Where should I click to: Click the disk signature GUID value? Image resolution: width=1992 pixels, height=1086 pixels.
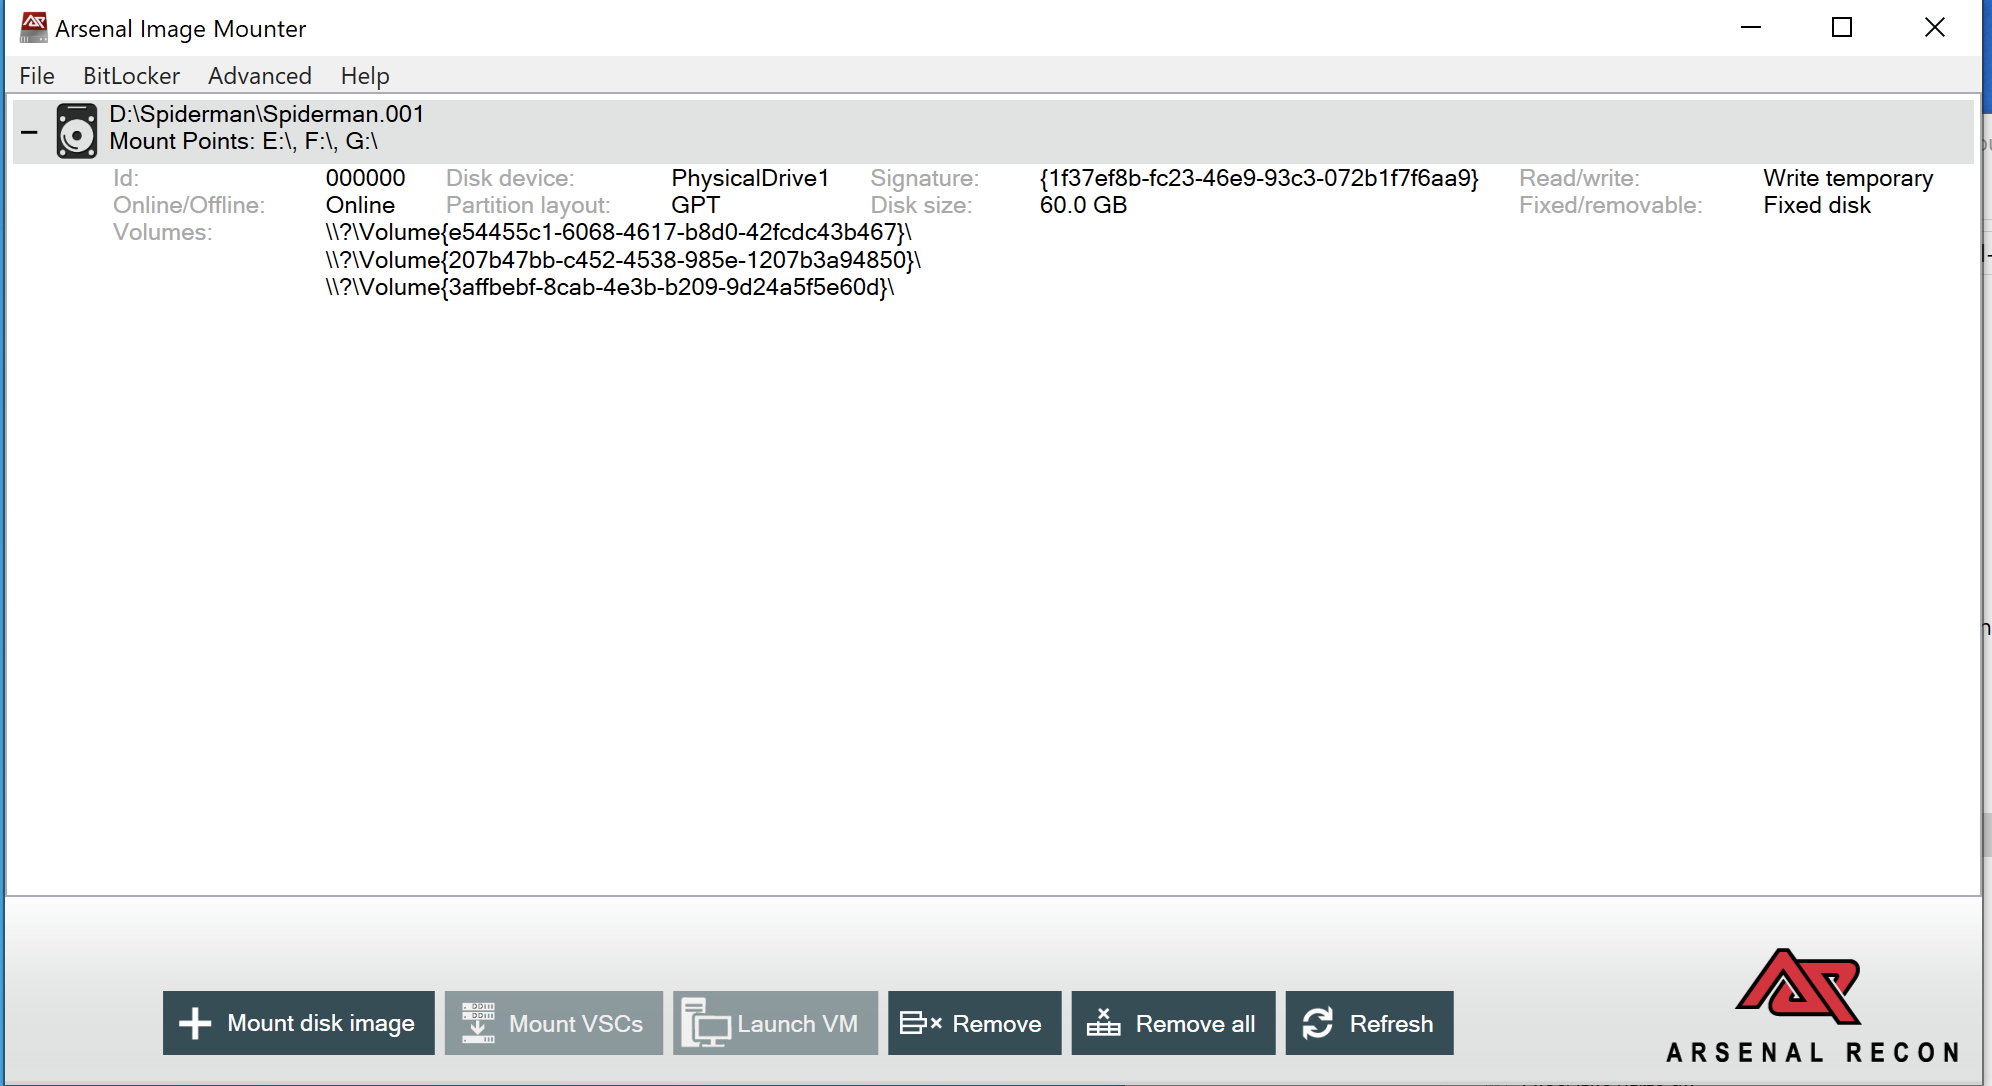point(1259,178)
